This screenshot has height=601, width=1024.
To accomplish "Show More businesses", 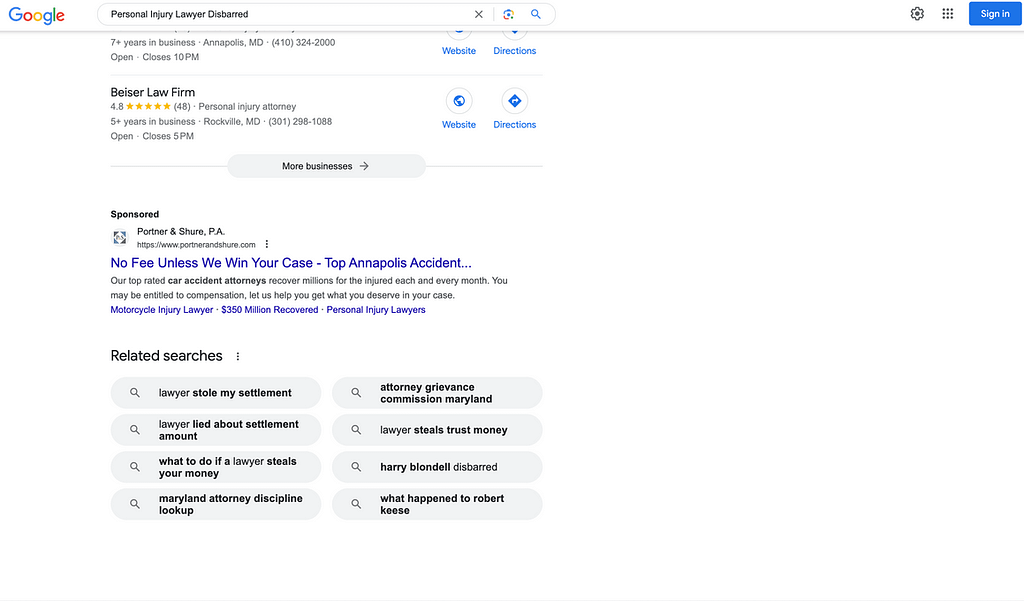I will [x=326, y=166].
